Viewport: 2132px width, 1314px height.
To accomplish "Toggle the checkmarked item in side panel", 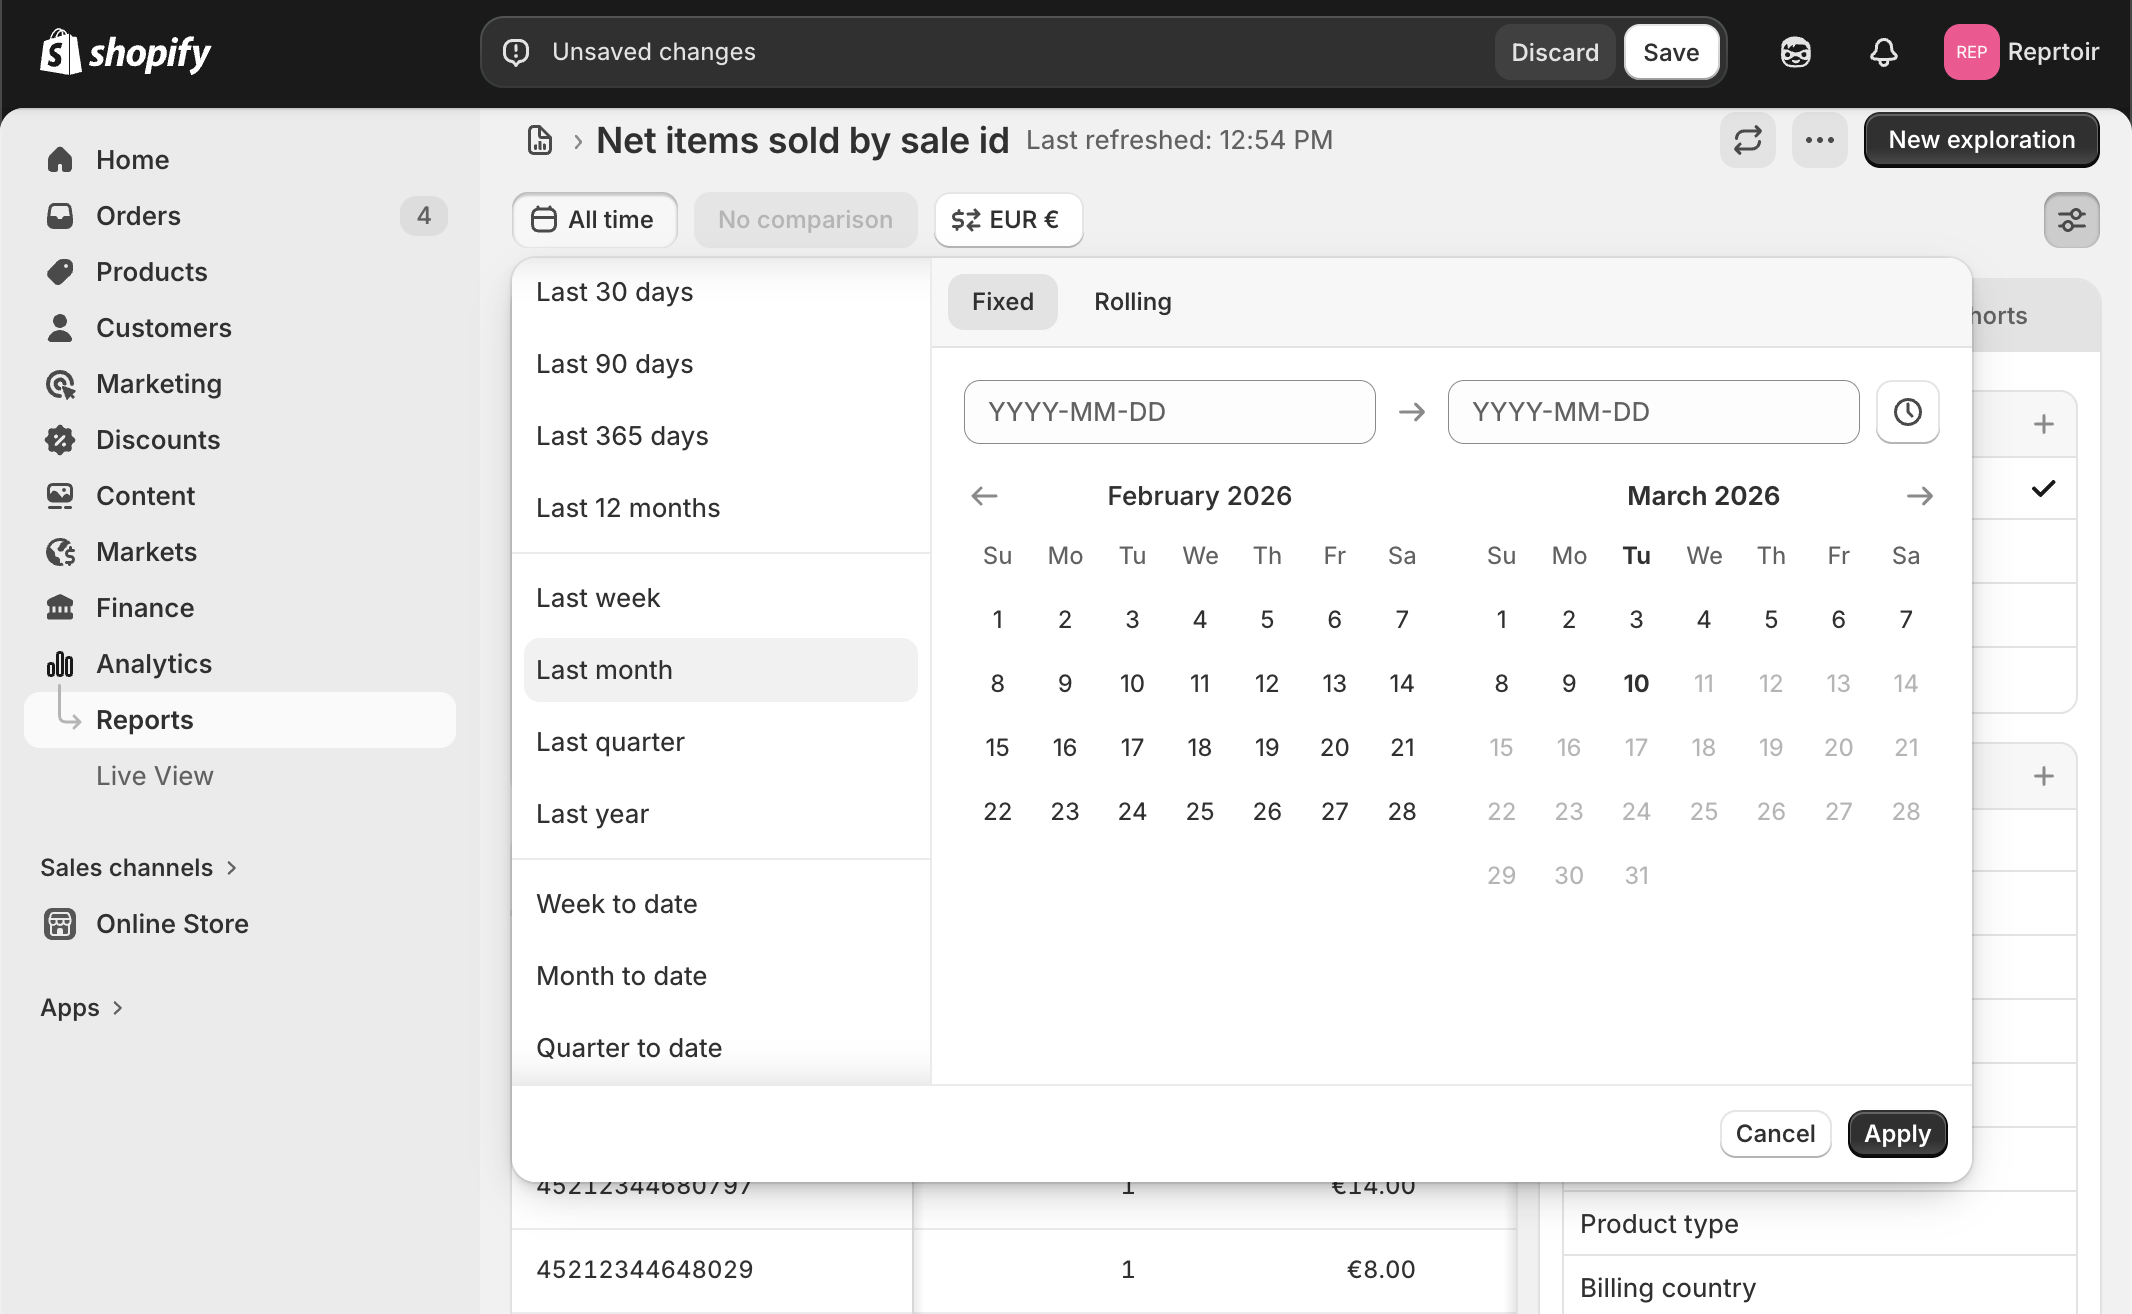I will coord(2043,489).
